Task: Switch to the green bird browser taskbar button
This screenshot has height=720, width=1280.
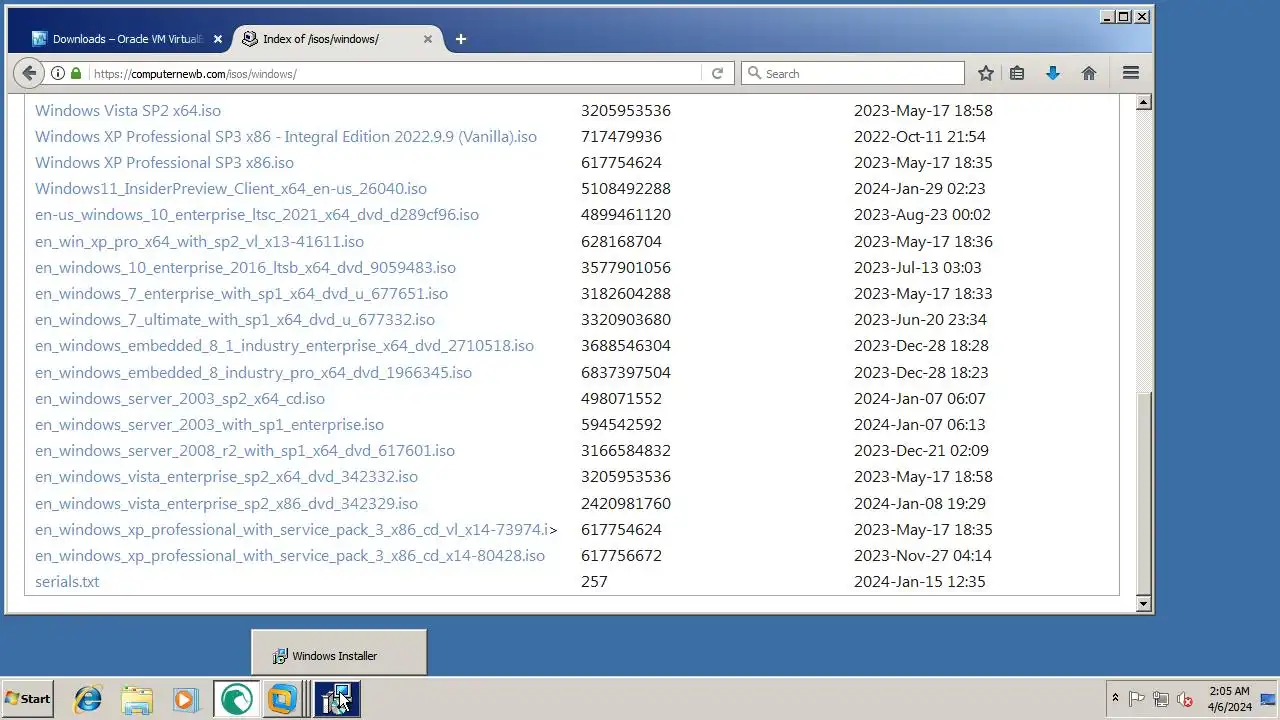Action: pyautogui.click(x=236, y=699)
